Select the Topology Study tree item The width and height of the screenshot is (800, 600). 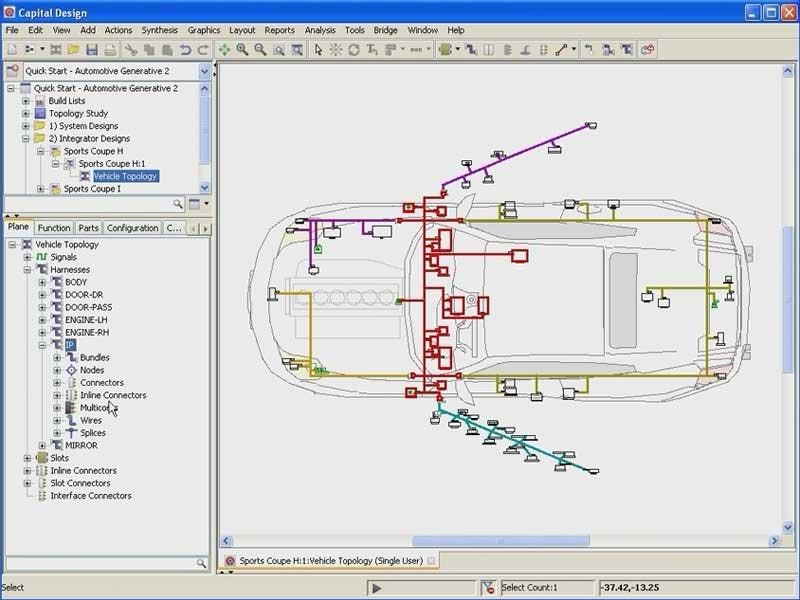click(78, 114)
